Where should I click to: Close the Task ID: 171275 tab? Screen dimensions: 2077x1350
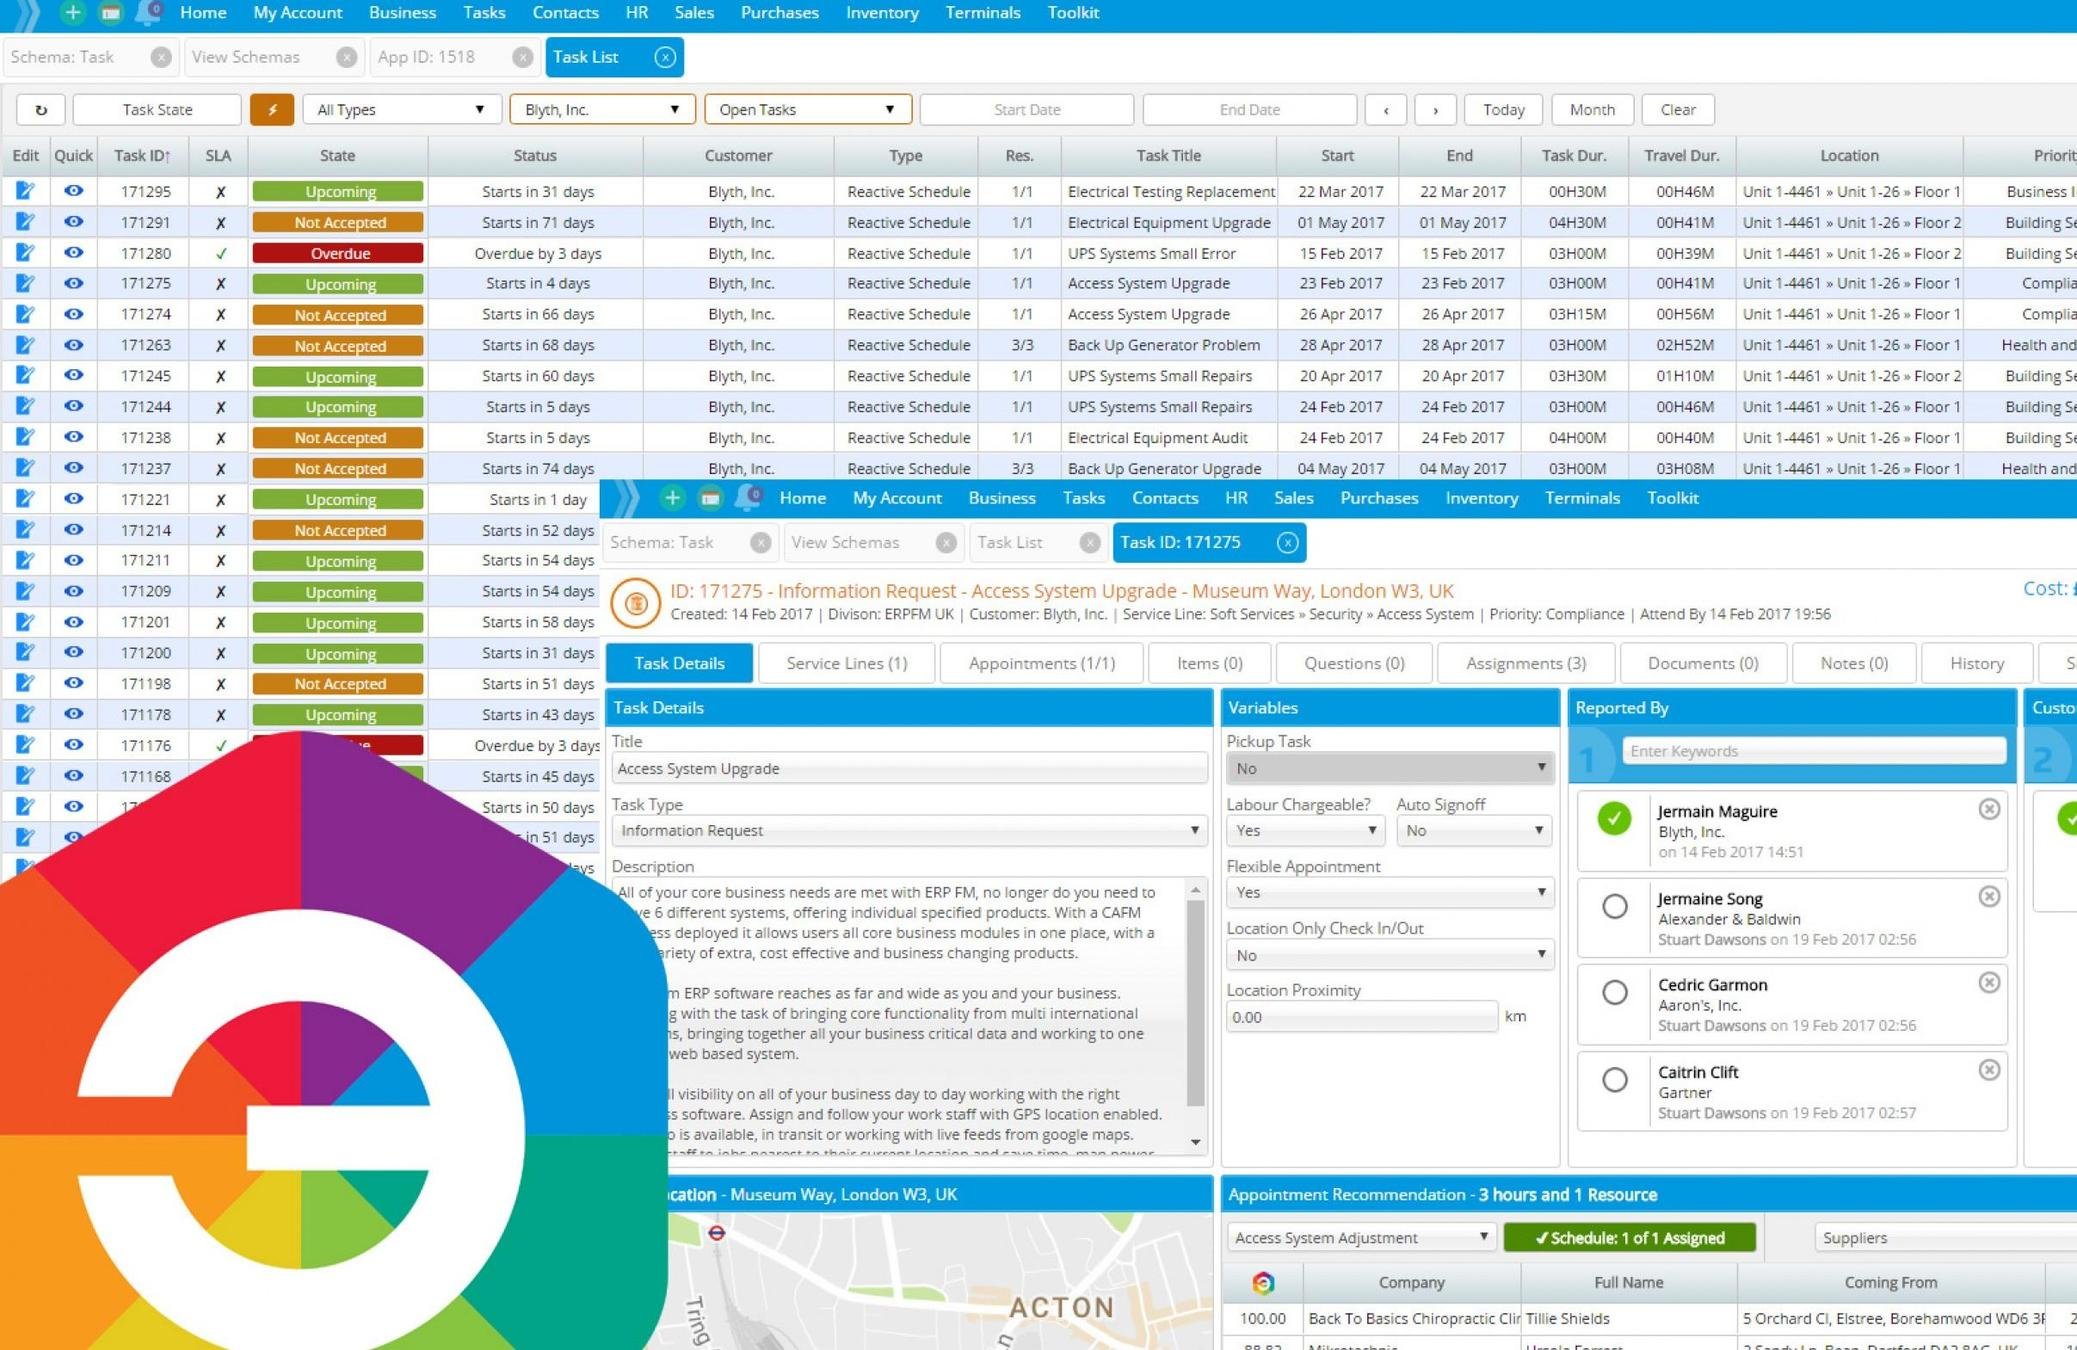[x=1287, y=542]
